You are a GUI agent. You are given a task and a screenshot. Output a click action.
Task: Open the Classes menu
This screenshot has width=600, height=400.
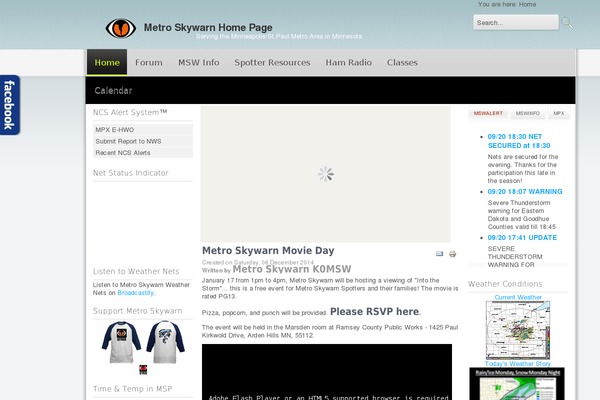[x=402, y=62]
